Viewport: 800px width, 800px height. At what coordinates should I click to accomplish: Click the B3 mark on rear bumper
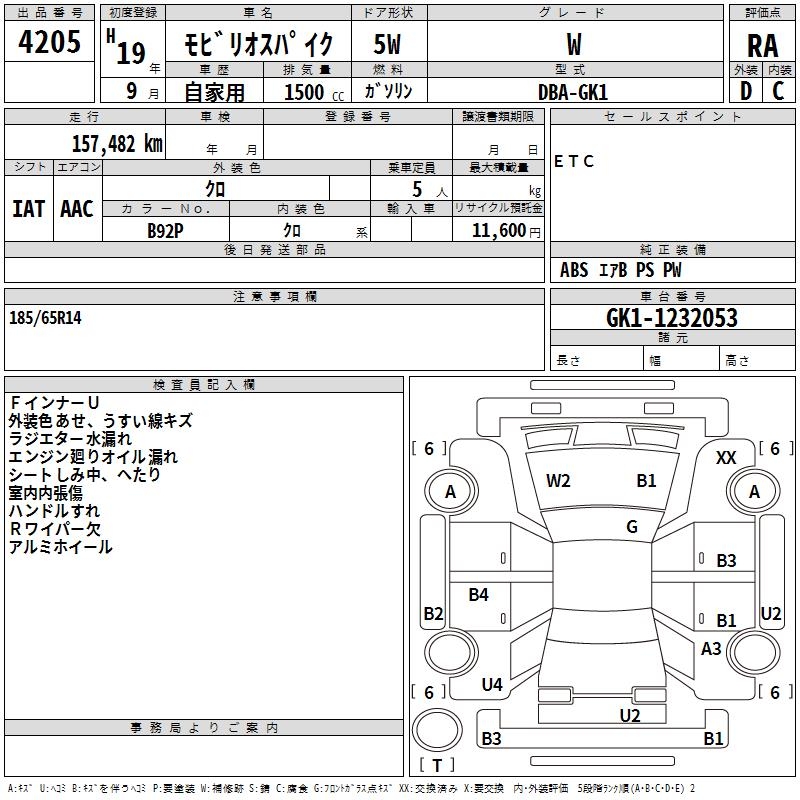coord(491,738)
